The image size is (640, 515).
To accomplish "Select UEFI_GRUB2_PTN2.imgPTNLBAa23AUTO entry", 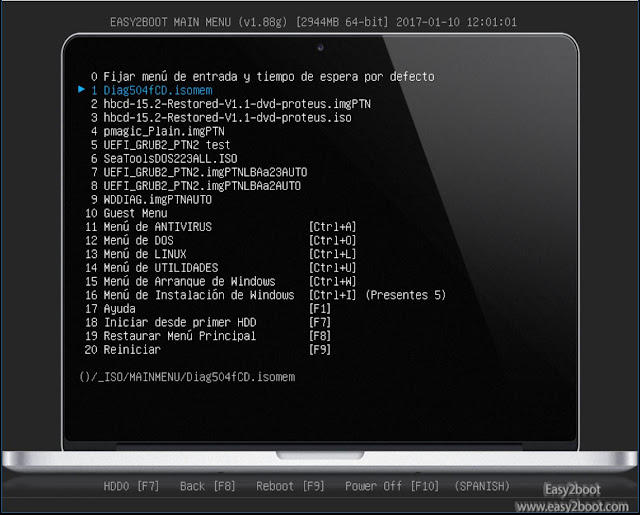I will (199, 172).
